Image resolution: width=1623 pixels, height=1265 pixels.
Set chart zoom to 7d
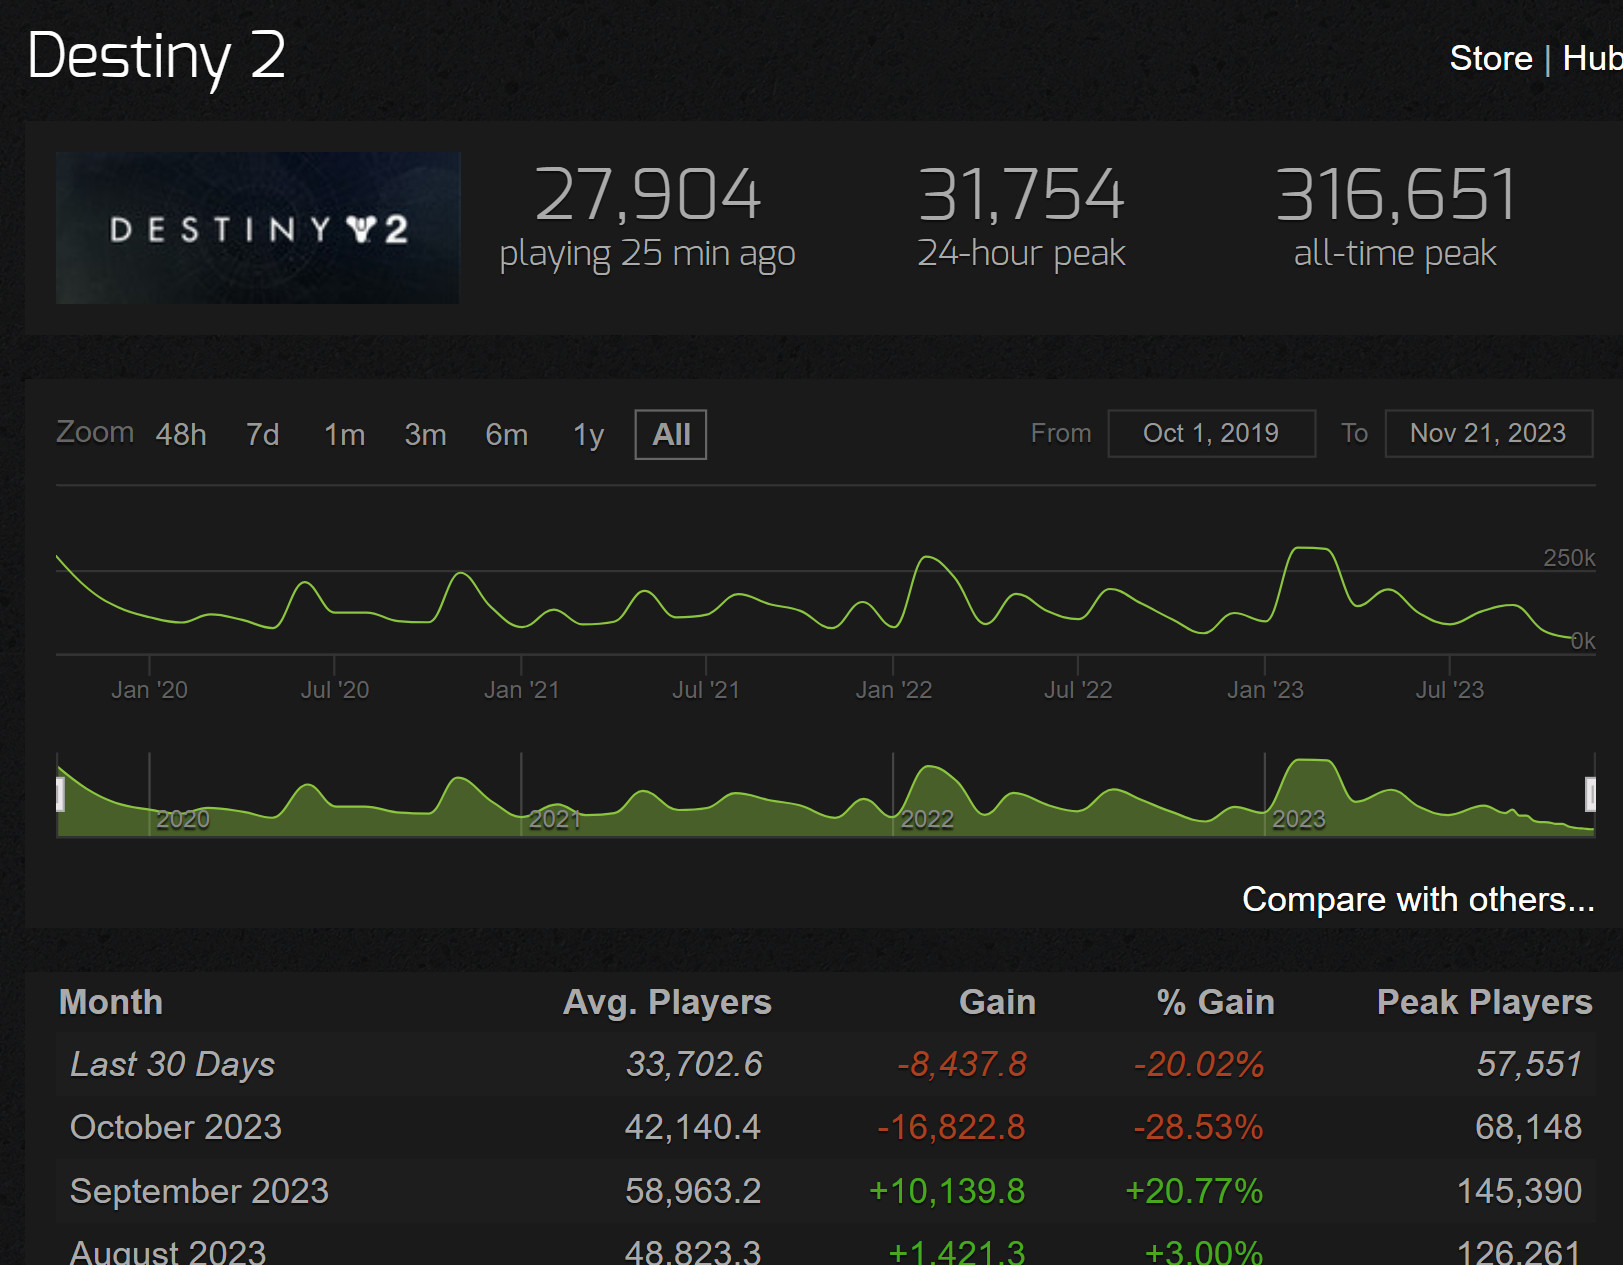click(262, 434)
